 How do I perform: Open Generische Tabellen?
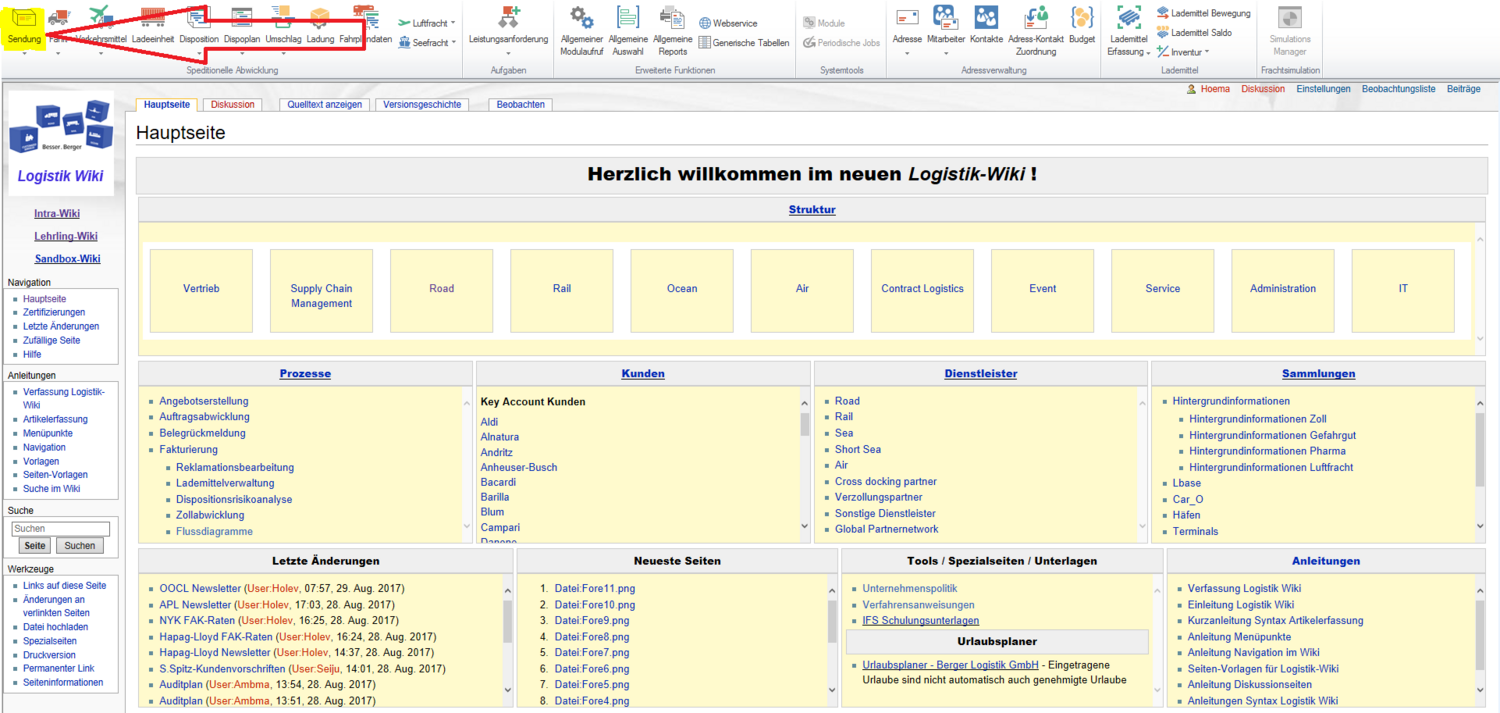744,43
